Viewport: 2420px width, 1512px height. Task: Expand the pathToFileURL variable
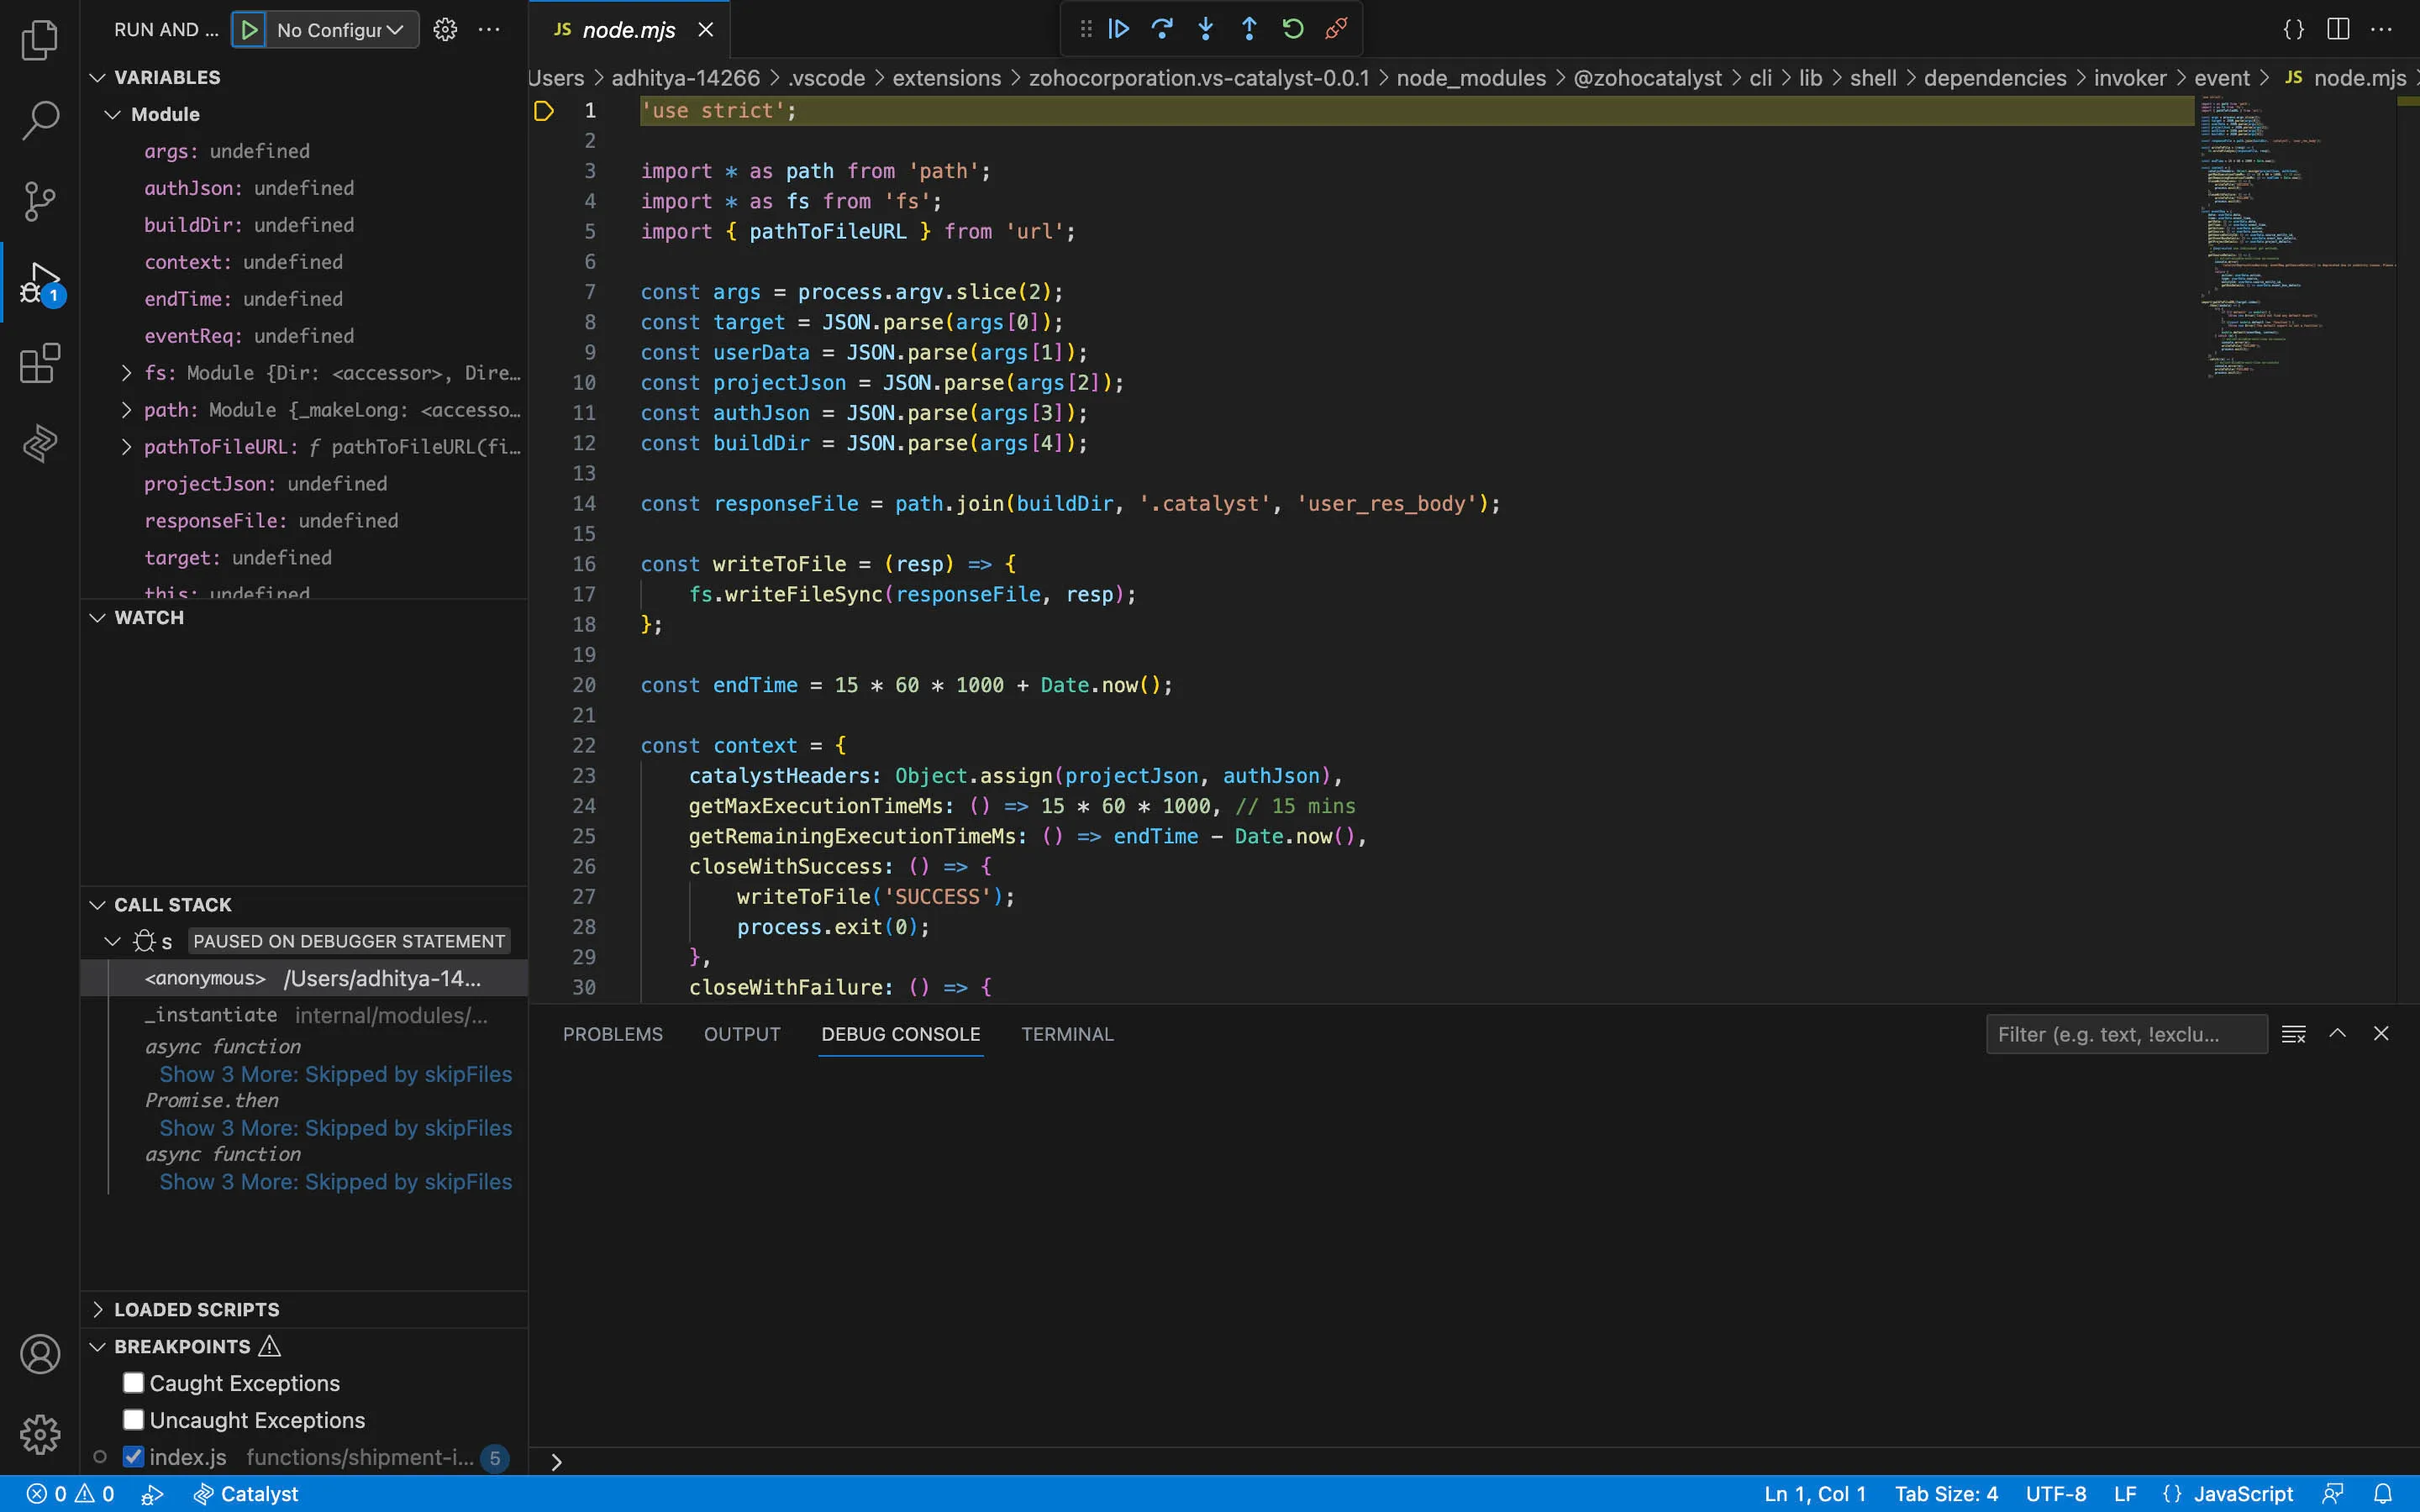click(126, 447)
